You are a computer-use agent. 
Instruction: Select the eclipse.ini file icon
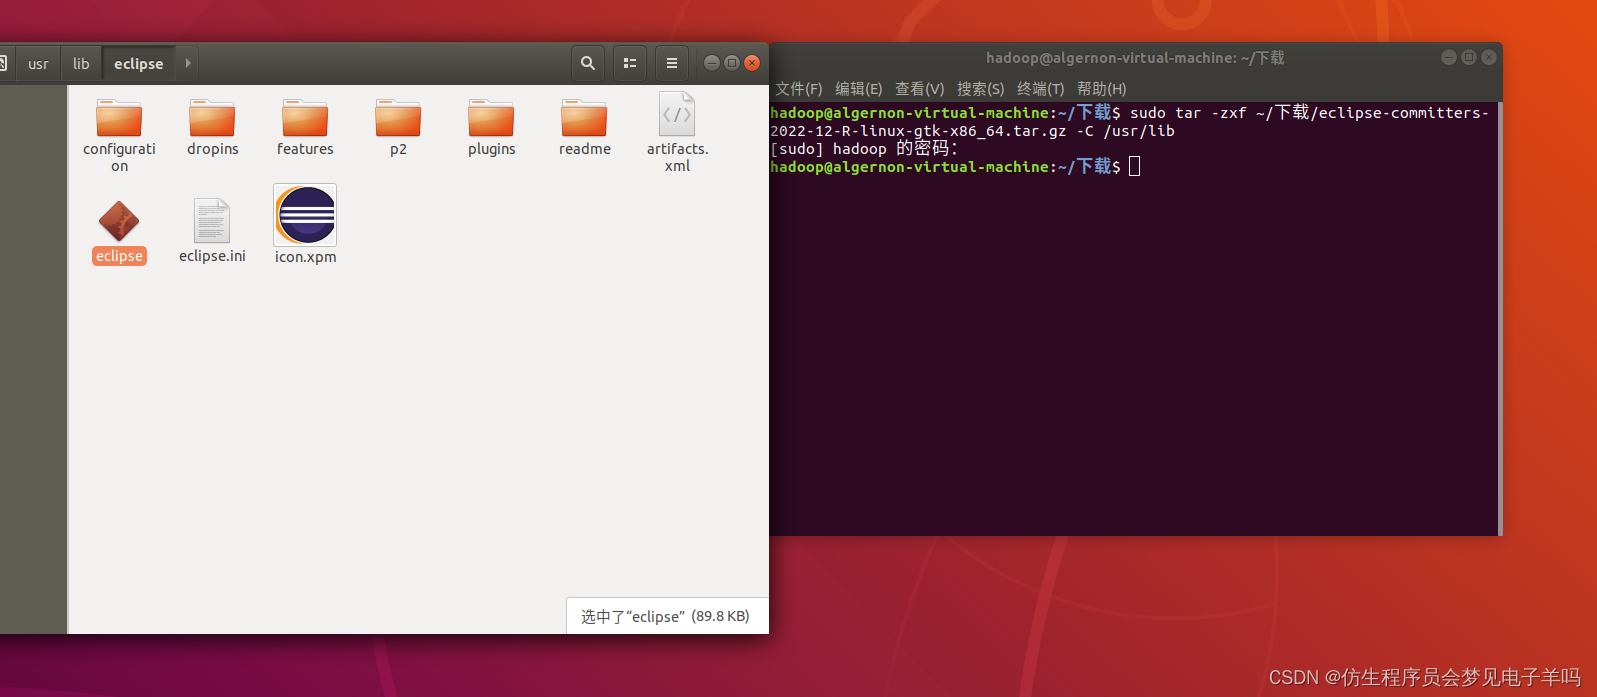tap(212, 220)
